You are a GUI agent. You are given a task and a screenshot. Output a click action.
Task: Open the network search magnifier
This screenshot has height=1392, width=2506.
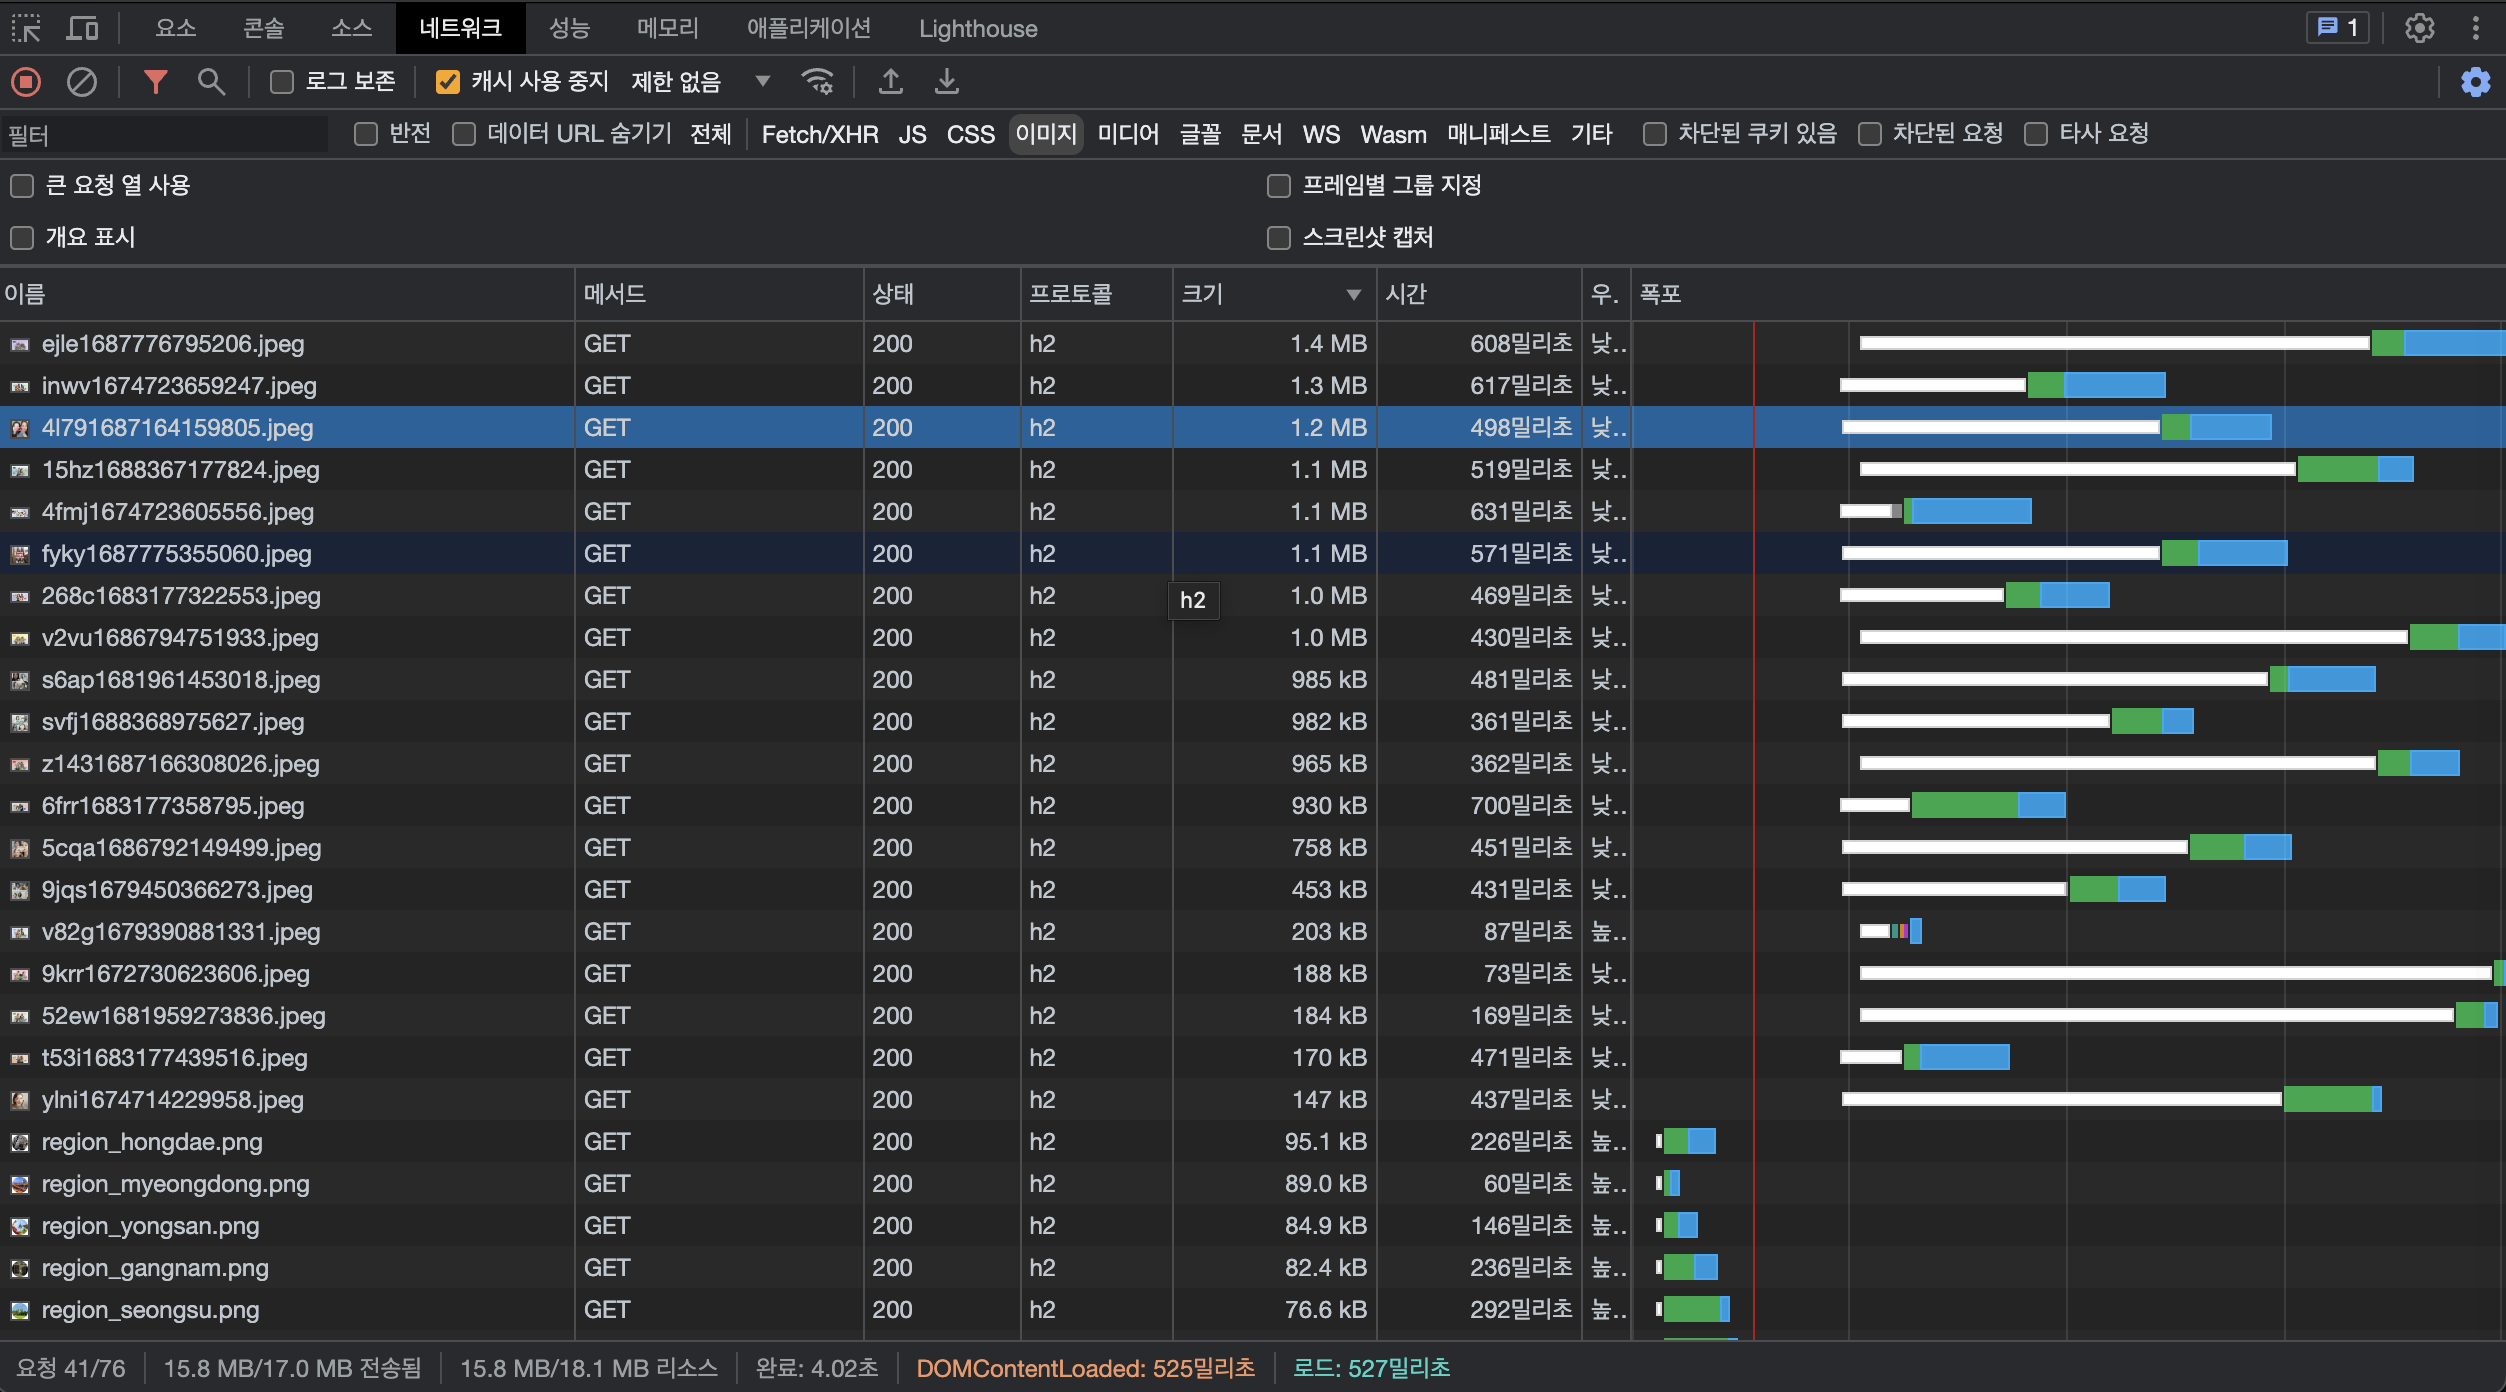point(210,82)
